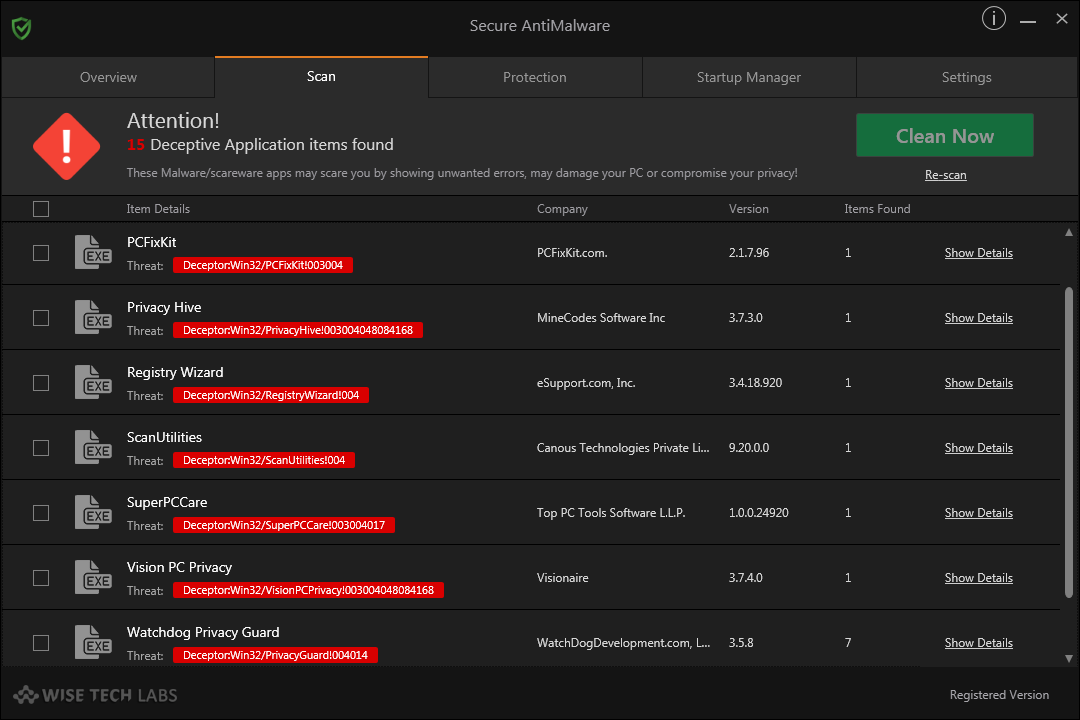Click the Watchdog Privacy Guard item name

(x=202, y=632)
